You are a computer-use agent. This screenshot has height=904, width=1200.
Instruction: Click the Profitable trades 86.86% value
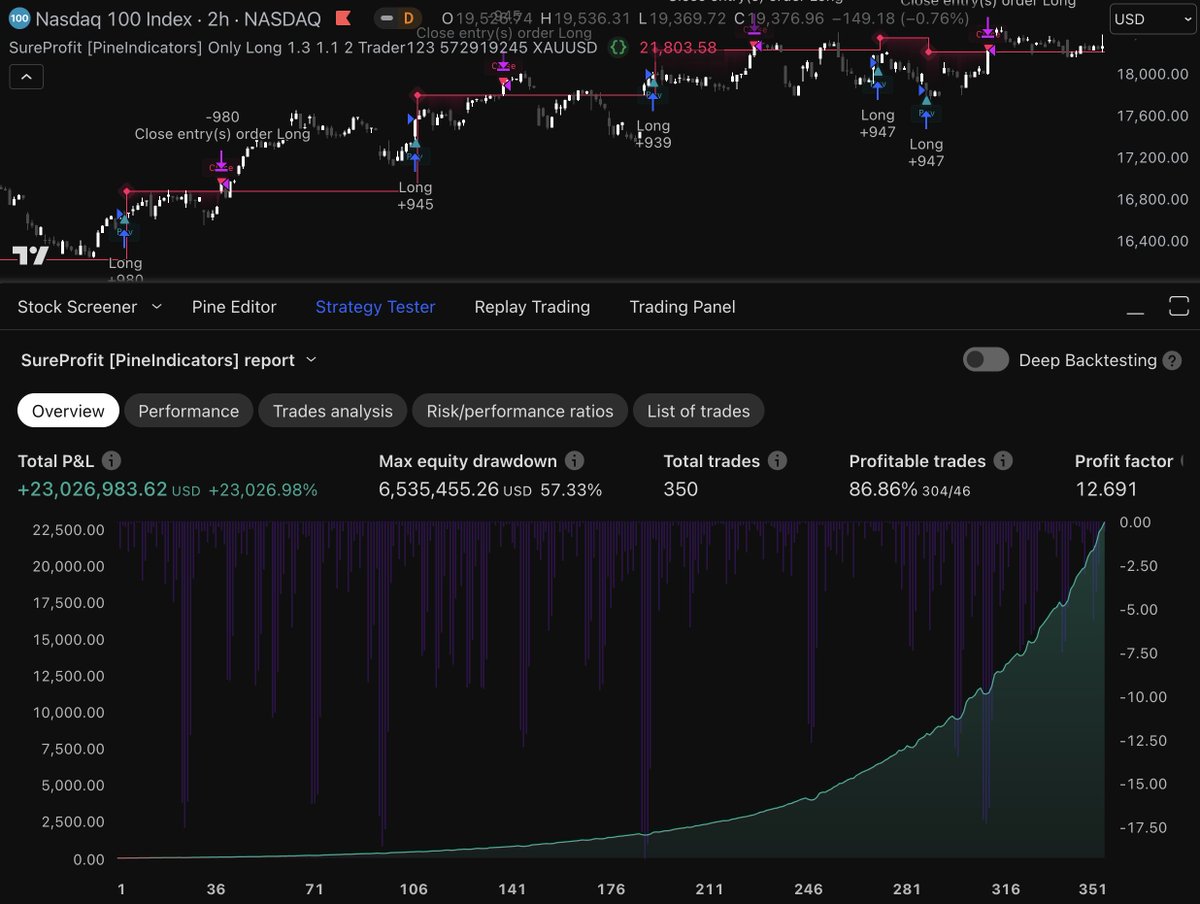[x=883, y=489]
